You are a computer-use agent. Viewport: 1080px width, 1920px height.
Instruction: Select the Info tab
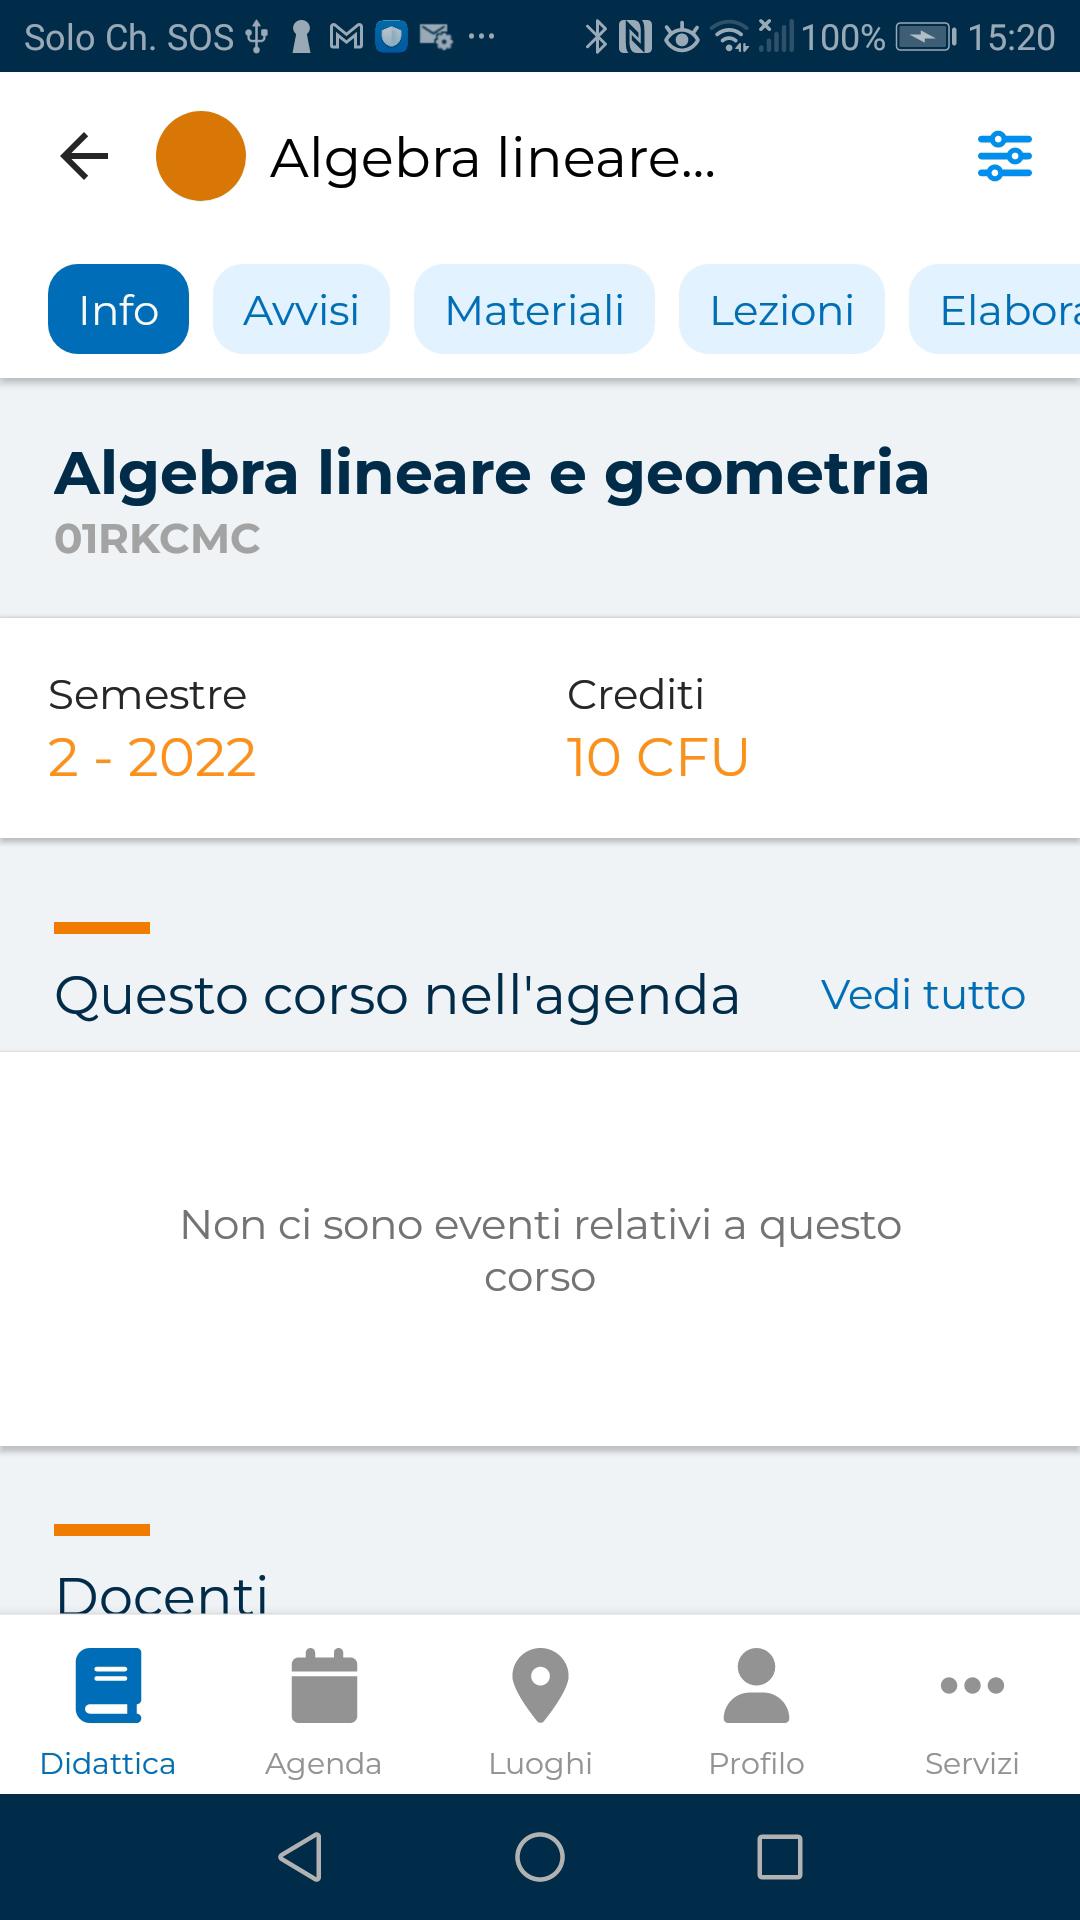tap(118, 309)
